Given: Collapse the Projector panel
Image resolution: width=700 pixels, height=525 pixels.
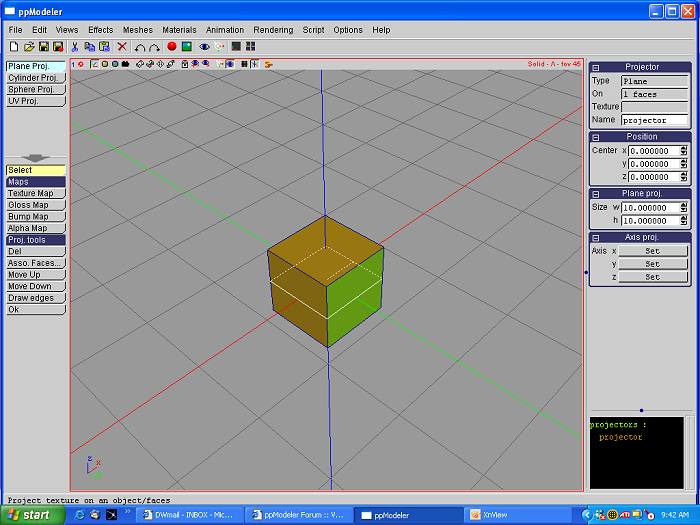Looking at the screenshot, I should pos(596,68).
